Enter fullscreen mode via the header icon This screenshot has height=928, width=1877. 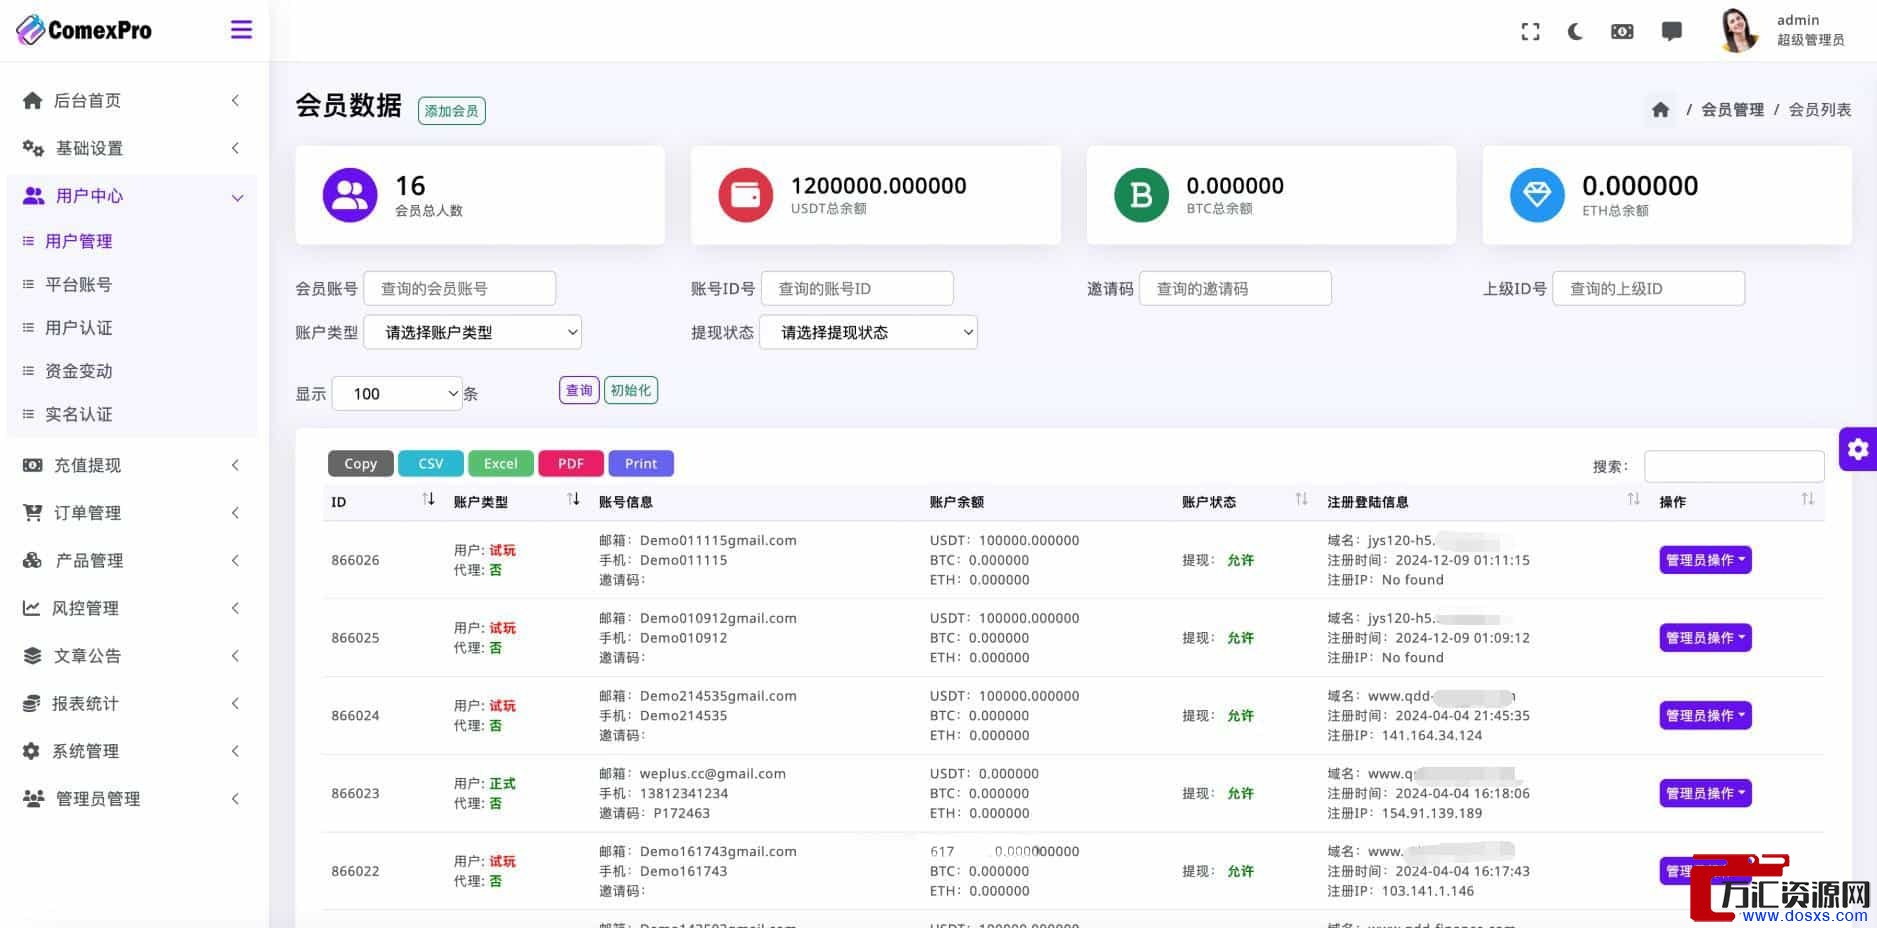[x=1530, y=32]
